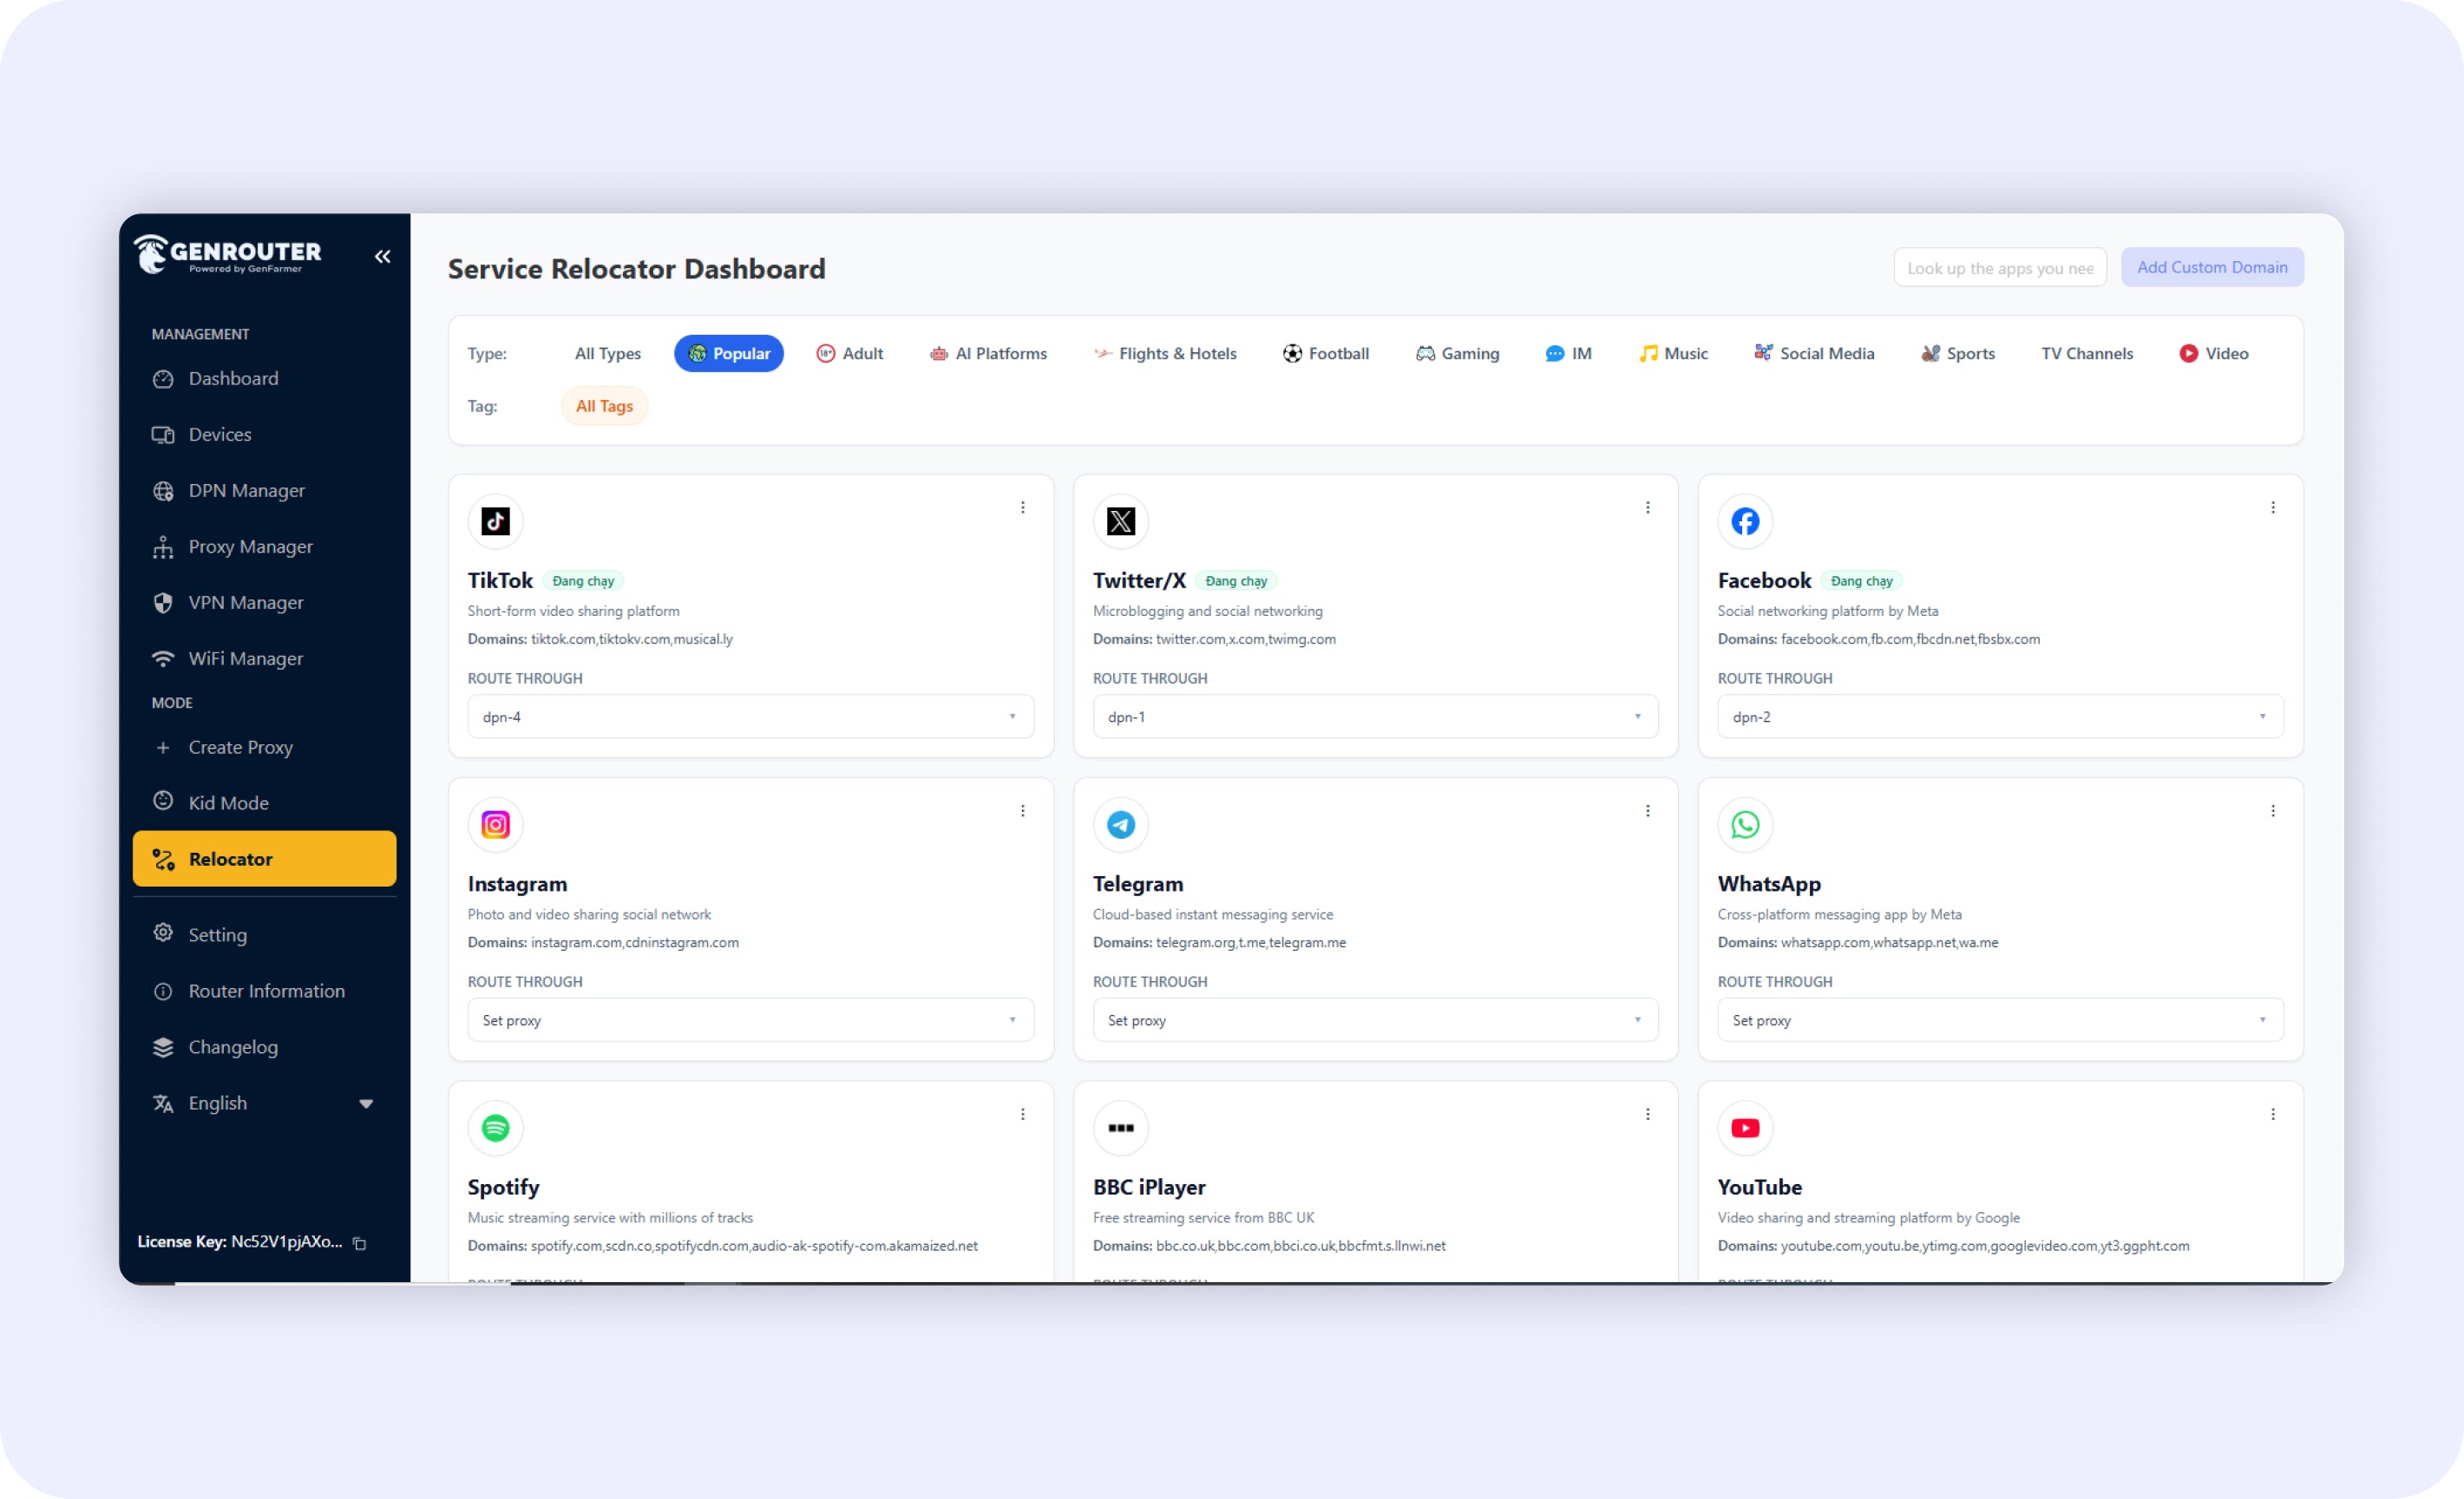The height and width of the screenshot is (1499, 2464).
Task: Click the app lookup search field
Action: tap(1999, 268)
